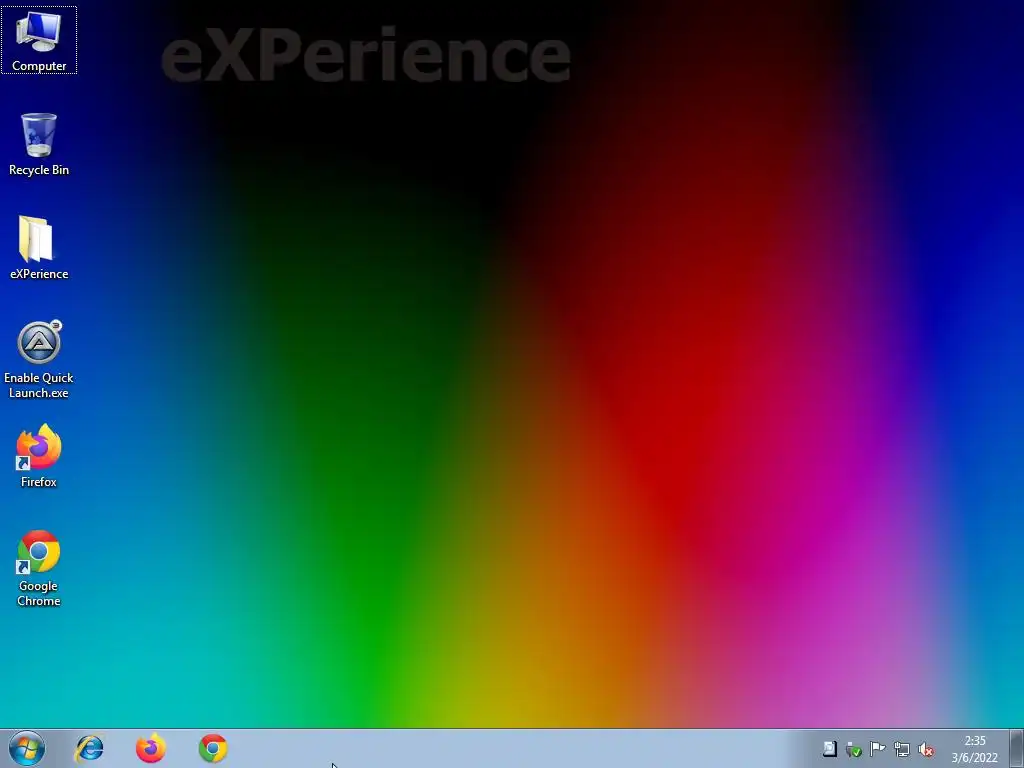Click the muted speaker volume icon
The height and width of the screenshot is (768, 1024).
click(926, 749)
